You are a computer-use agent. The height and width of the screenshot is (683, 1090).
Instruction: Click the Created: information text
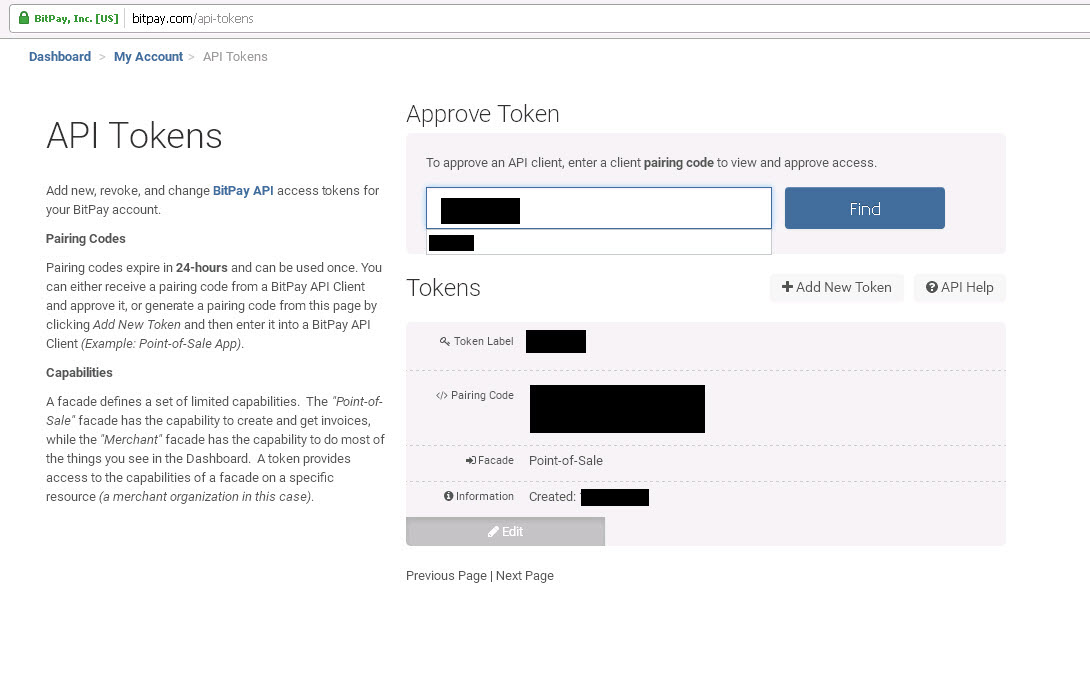point(553,497)
